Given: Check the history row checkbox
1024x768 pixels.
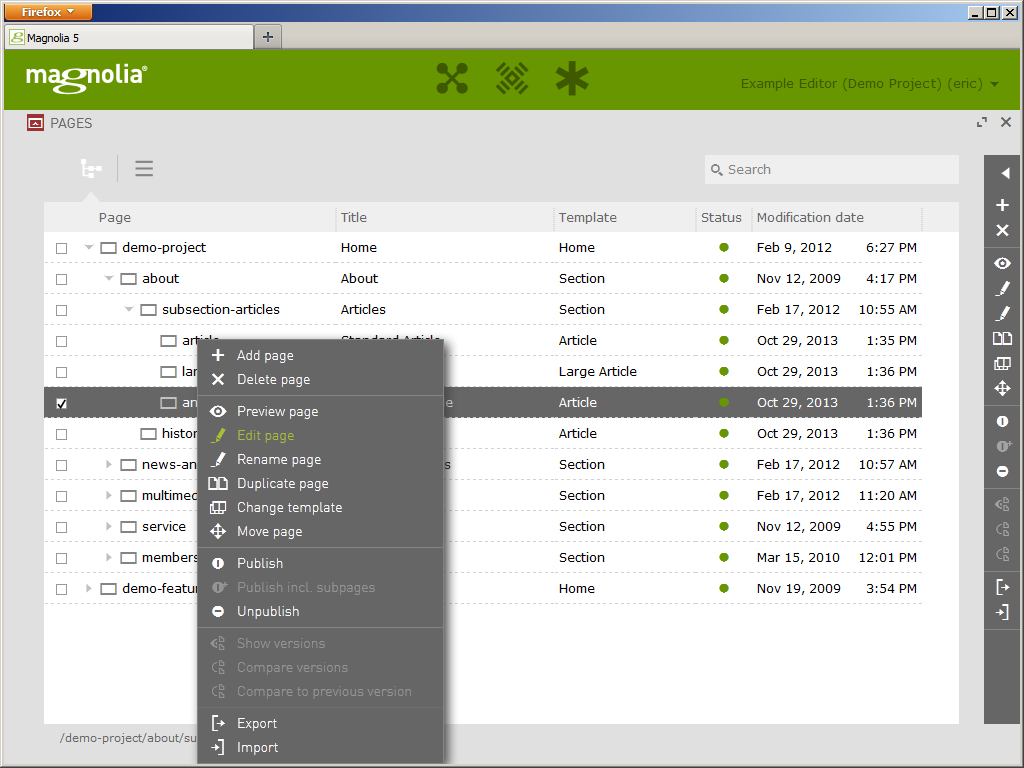Looking at the screenshot, I should click(x=61, y=434).
